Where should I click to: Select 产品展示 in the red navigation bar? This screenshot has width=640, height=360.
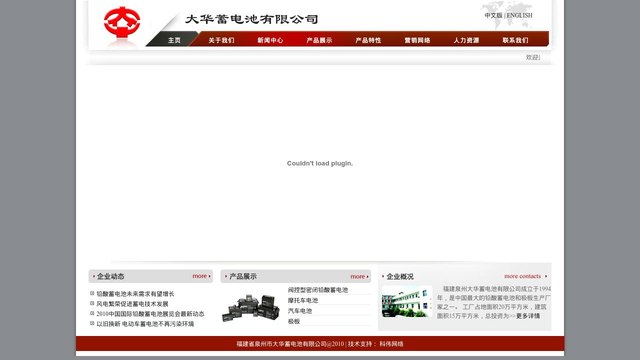[319, 40]
